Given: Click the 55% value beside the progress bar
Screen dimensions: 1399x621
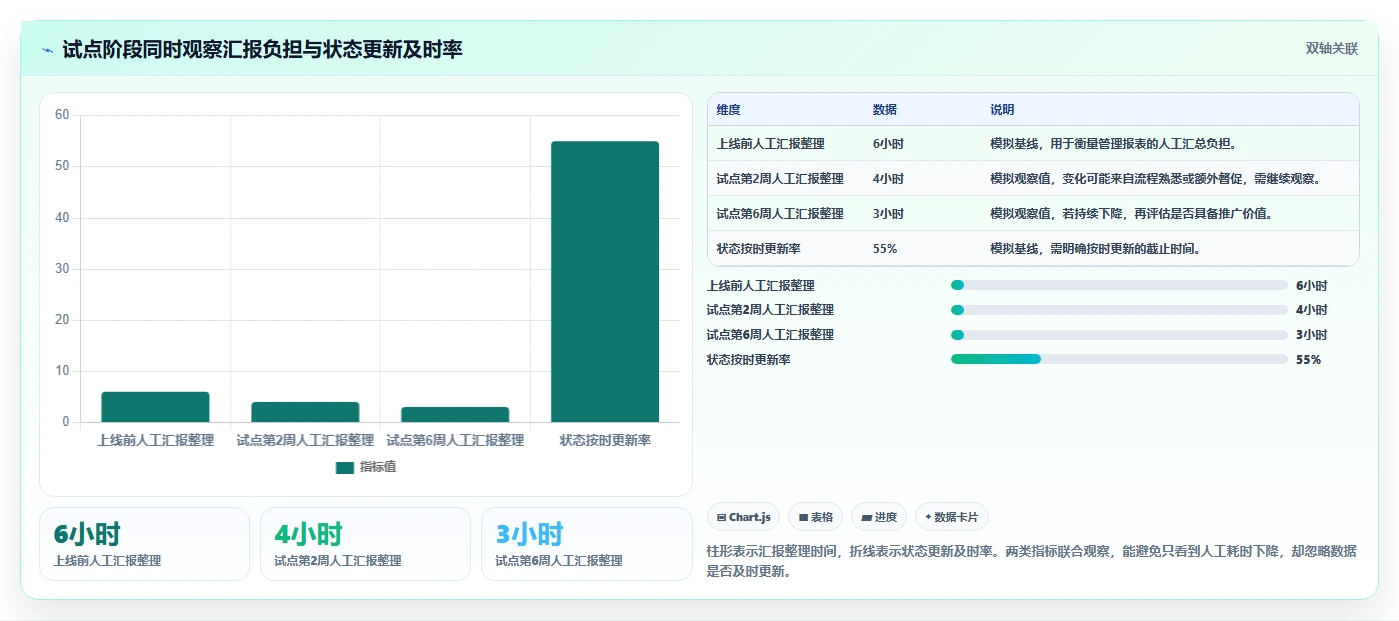Looking at the screenshot, I should tap(1308, 359).
